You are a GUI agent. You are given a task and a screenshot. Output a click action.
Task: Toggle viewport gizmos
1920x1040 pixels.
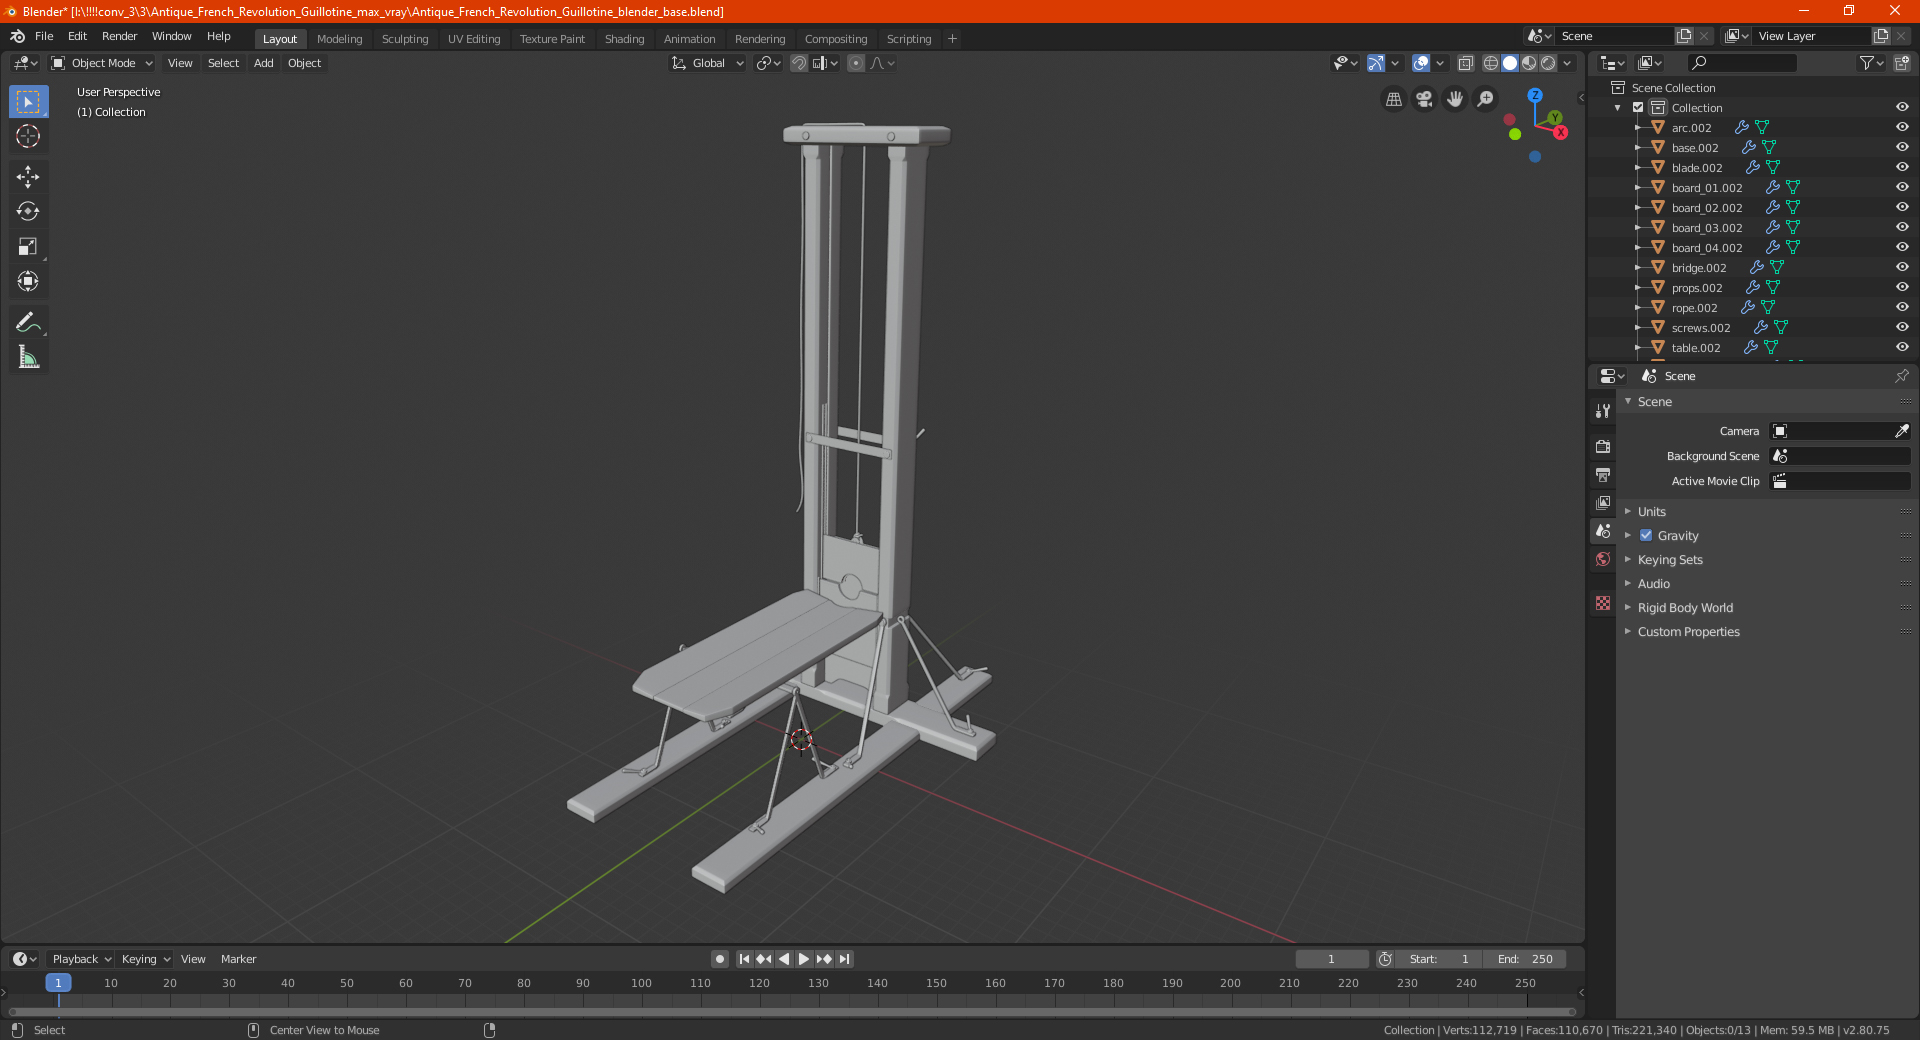click(x=1376, y=63)
